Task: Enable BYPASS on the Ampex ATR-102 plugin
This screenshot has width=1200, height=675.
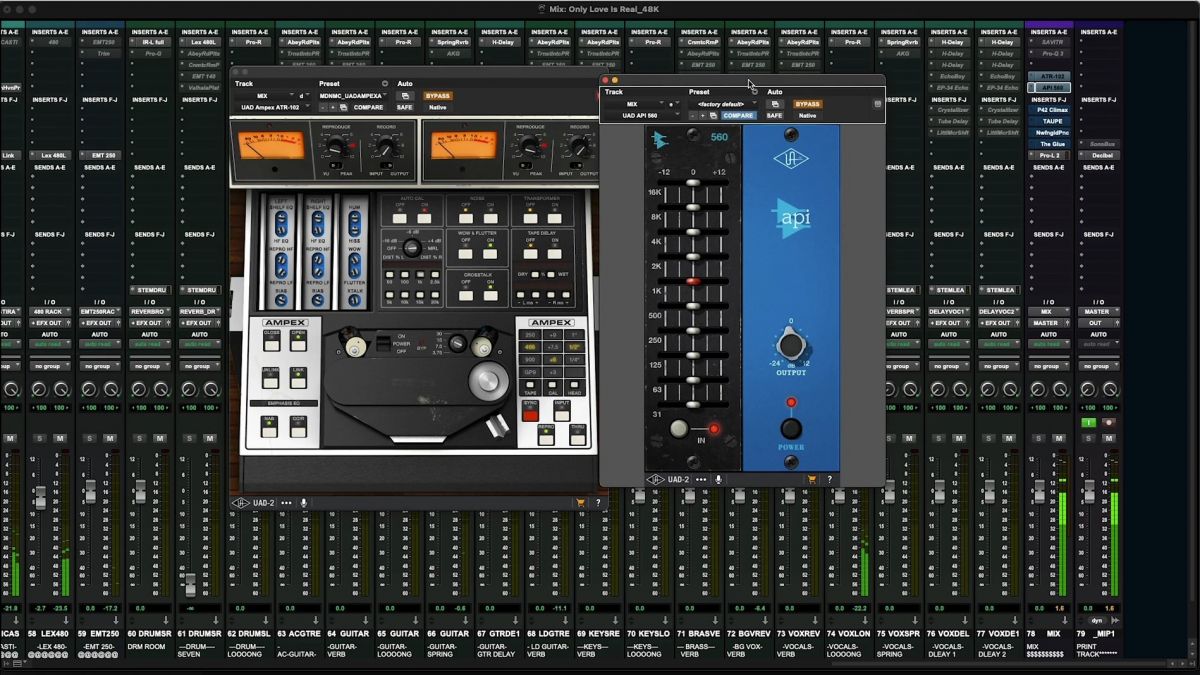Action: pos(438,95)
